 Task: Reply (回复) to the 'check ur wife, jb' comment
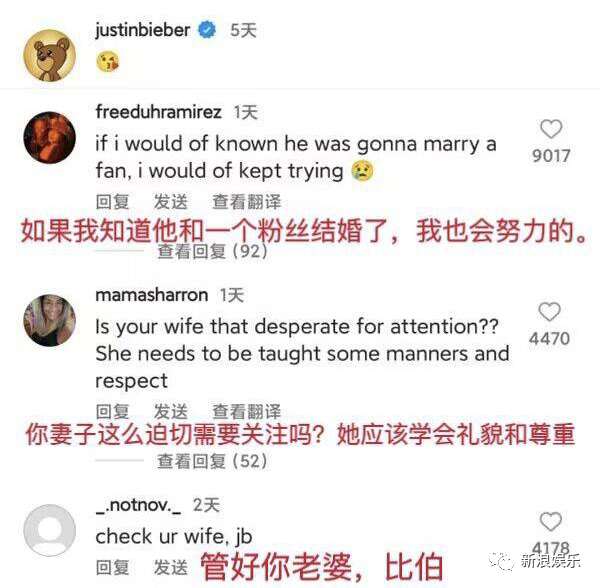coord(112,567)
